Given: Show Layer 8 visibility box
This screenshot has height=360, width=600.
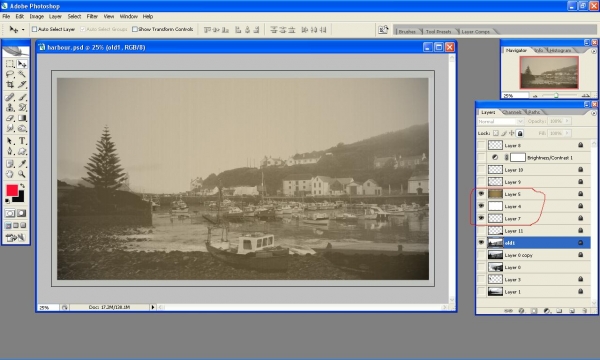Looking at the screenshot, I should 481,145.
